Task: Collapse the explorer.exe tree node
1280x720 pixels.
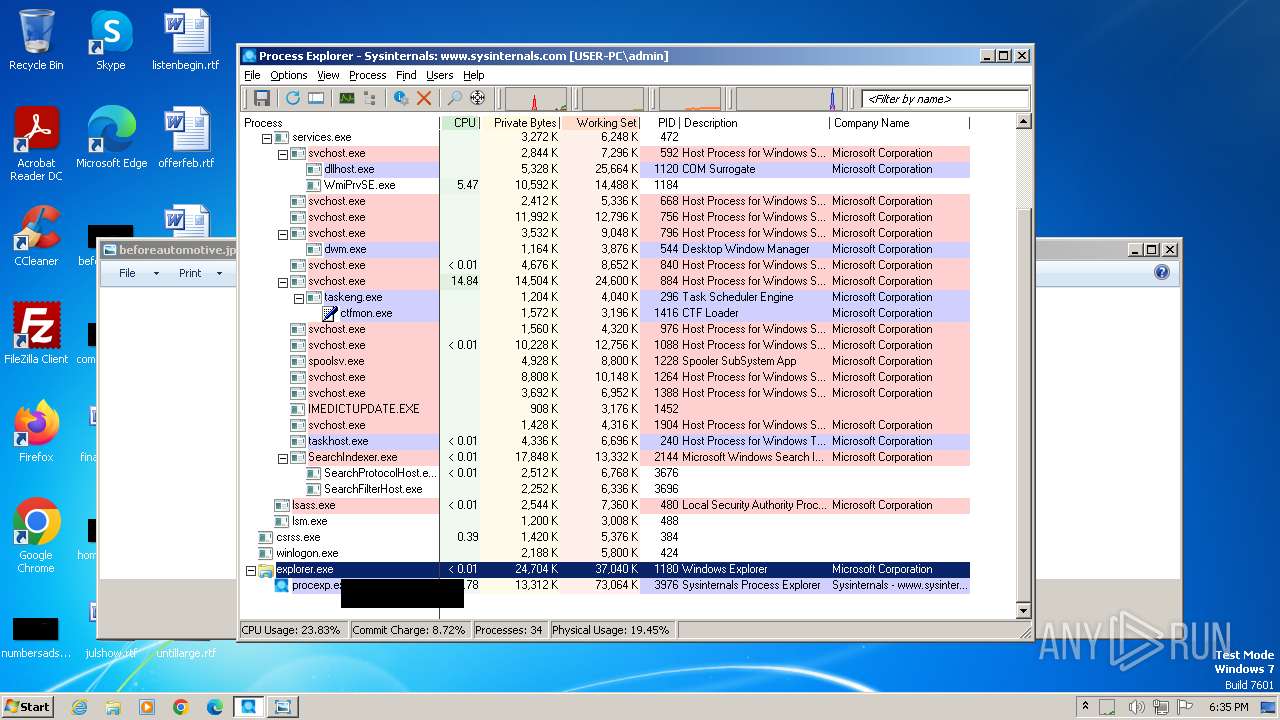Action: pyautogui.click(x=251, y=570)
